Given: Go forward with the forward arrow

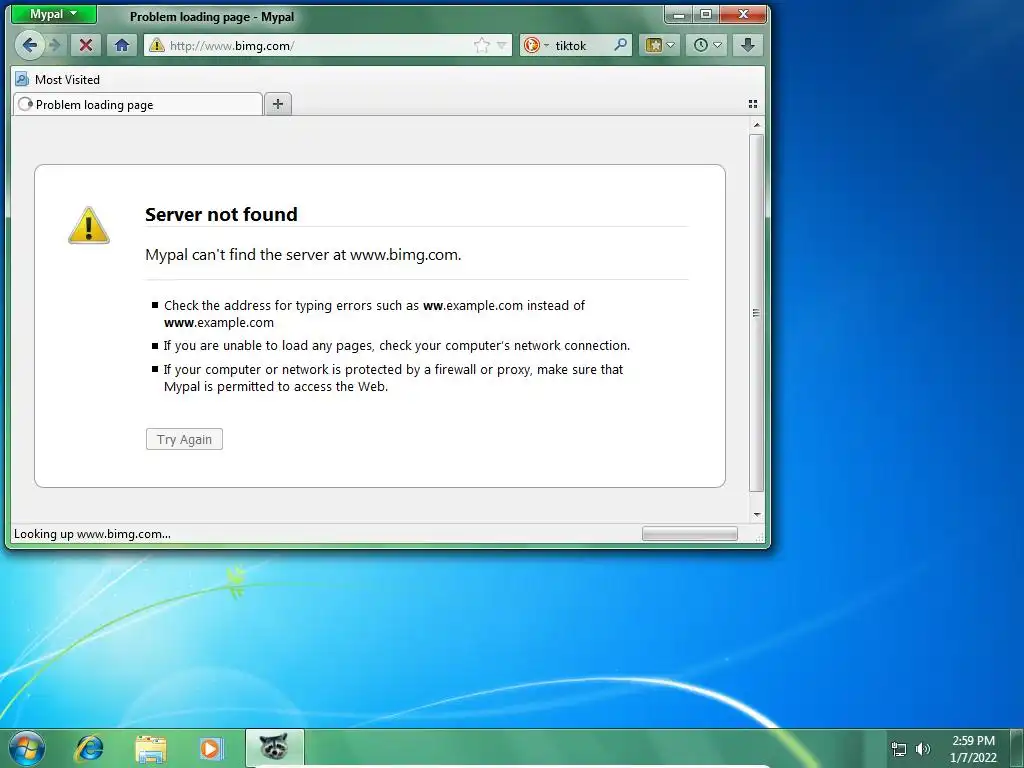Looking at the screenshot, I should coord(55,45).
